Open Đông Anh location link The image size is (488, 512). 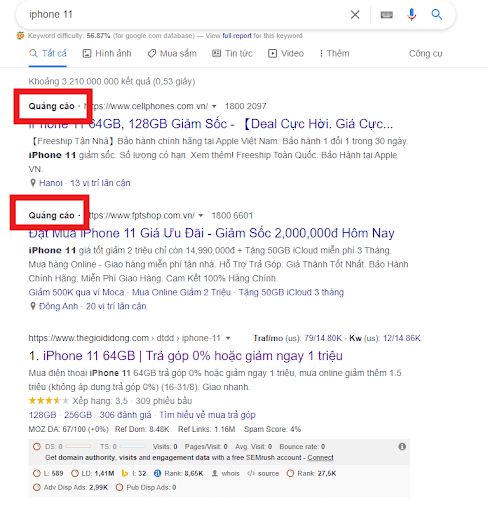pos(58,306)
